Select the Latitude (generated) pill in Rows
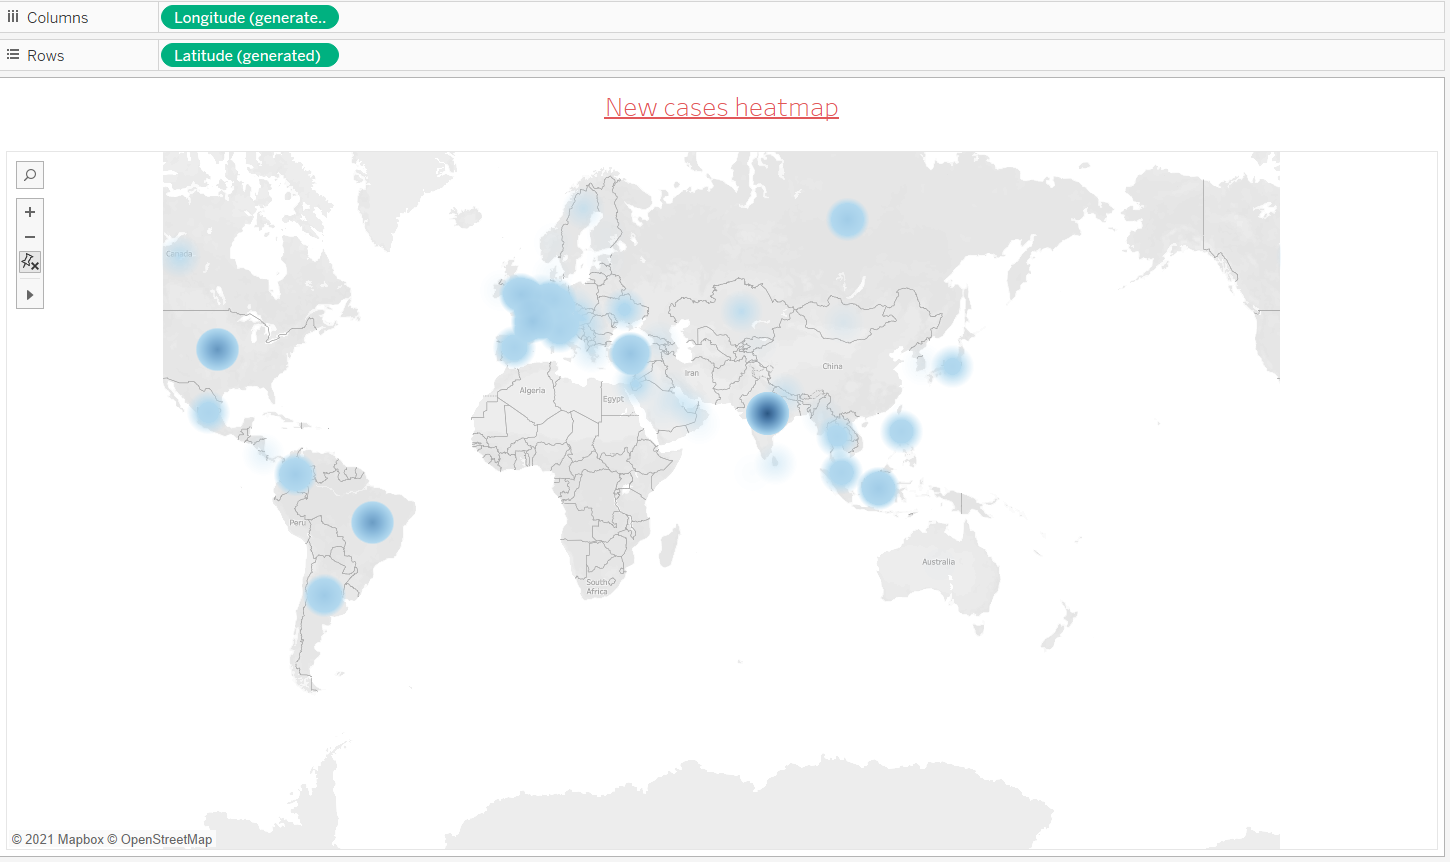This screenshot has width=1450, height=862. [x=249, y=55]
